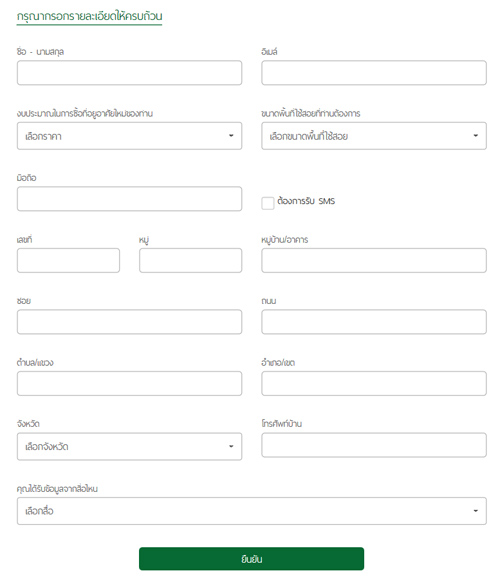Click the arrow on the province dropdown

click(x=231, y=446)
